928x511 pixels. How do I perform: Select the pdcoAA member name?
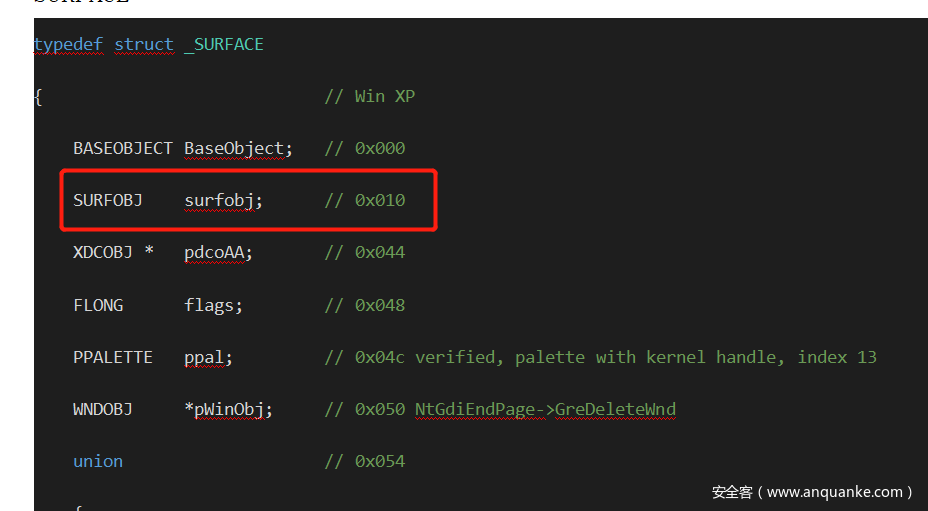click(217, 253)
